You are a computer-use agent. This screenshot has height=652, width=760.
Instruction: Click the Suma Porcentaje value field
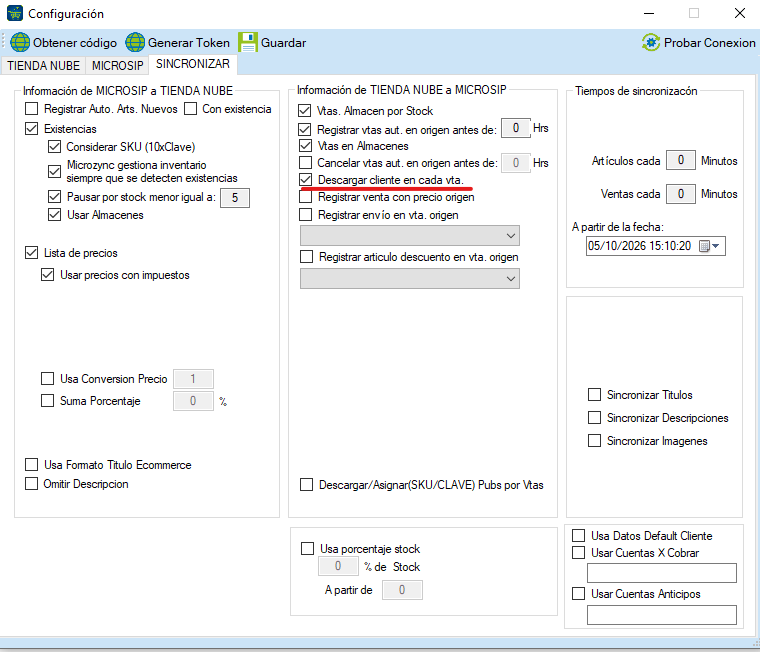click(x=193, y=401)
